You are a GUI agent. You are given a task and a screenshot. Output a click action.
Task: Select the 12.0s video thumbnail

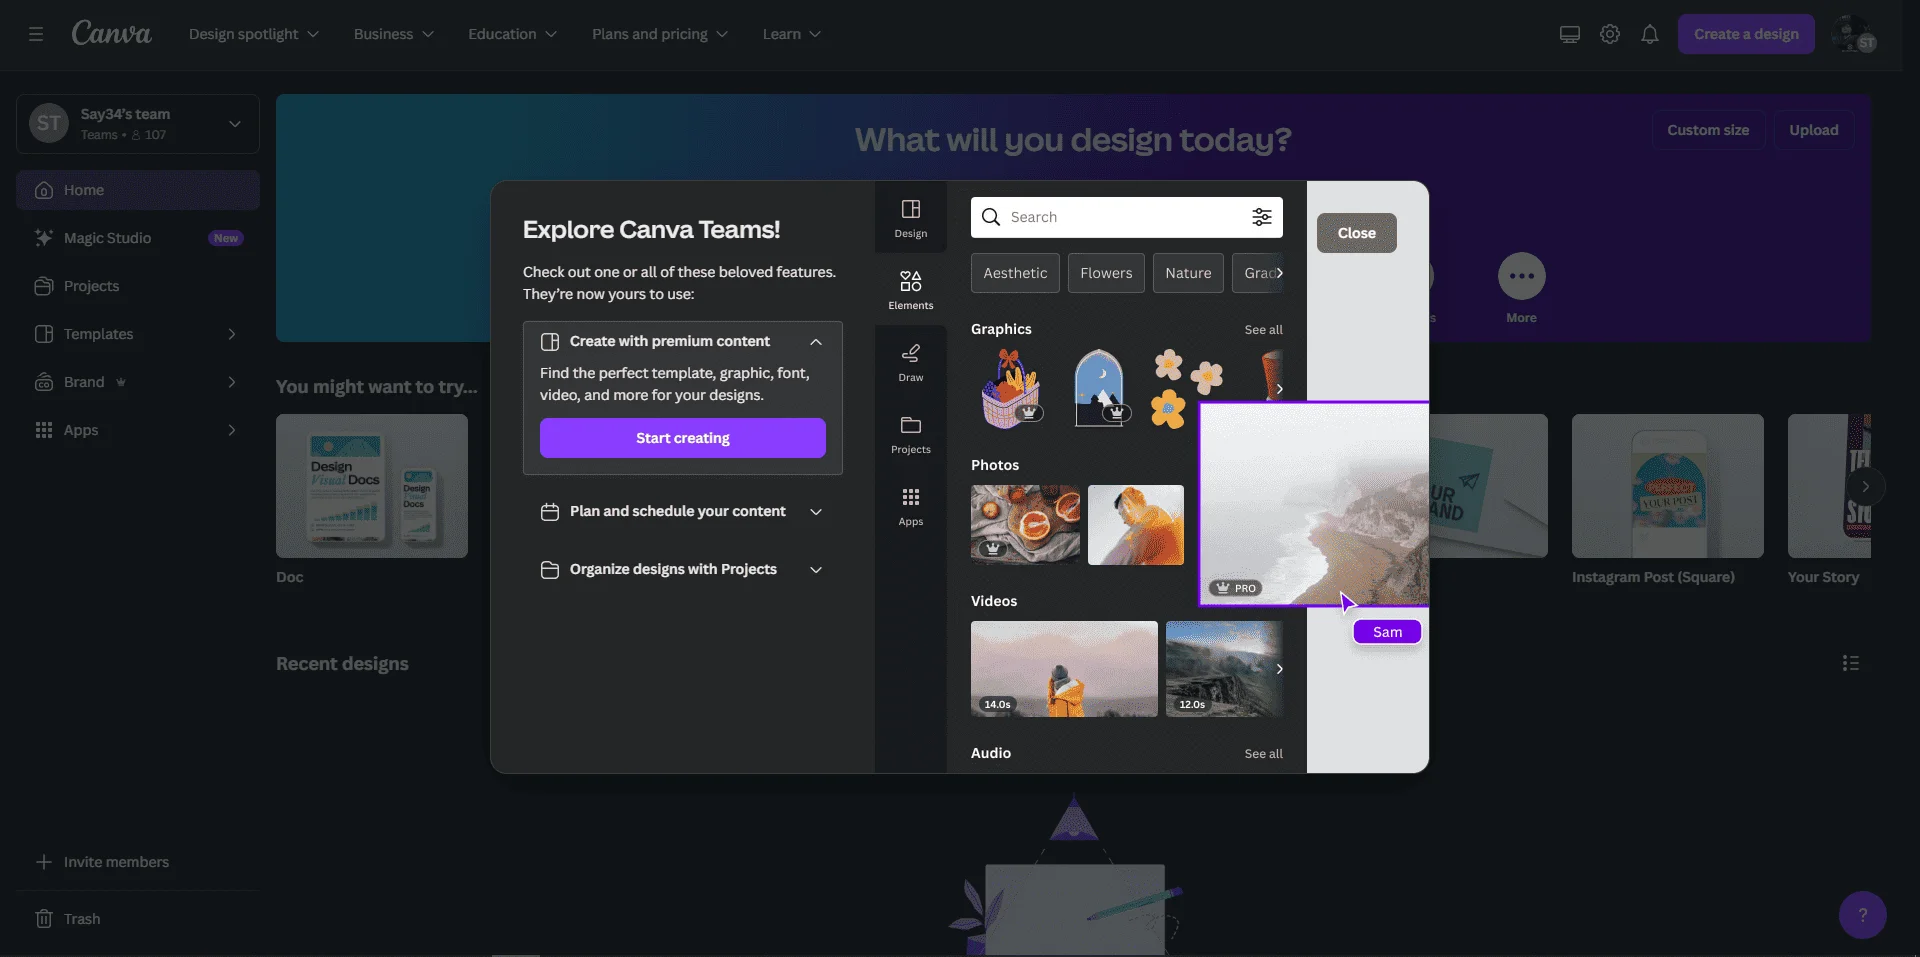point(1224,669)
